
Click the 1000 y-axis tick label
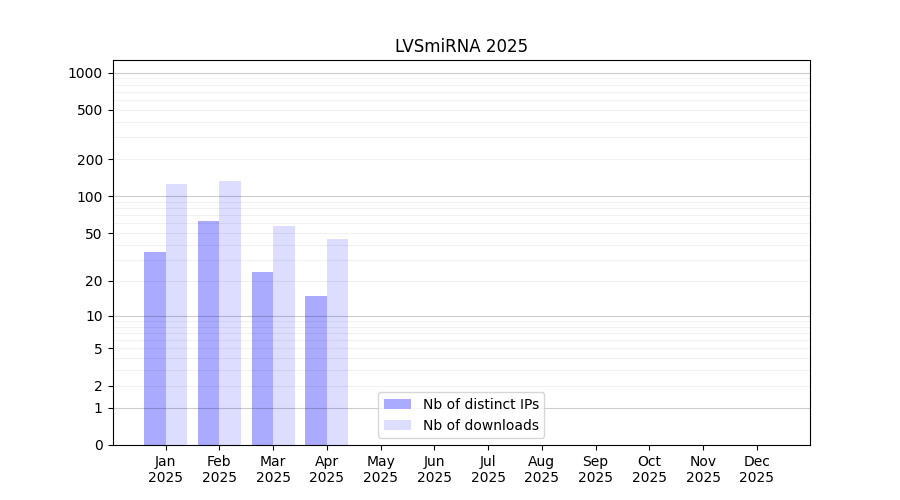(x=85, y=73)
